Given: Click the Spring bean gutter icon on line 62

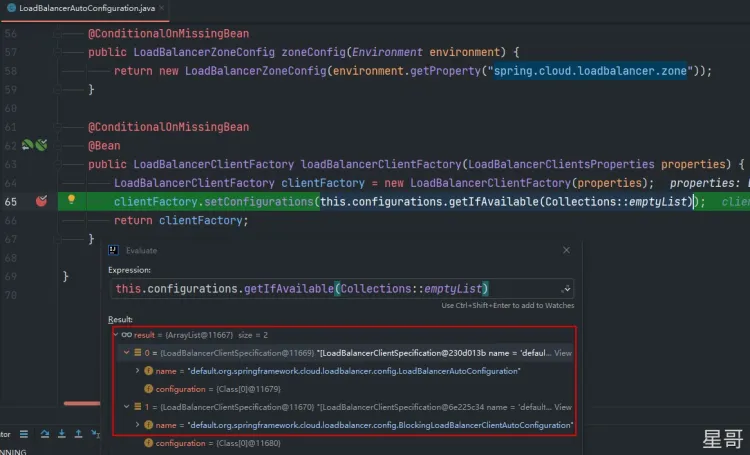Looking at the screenshot, I should click(x=28, y=146).
